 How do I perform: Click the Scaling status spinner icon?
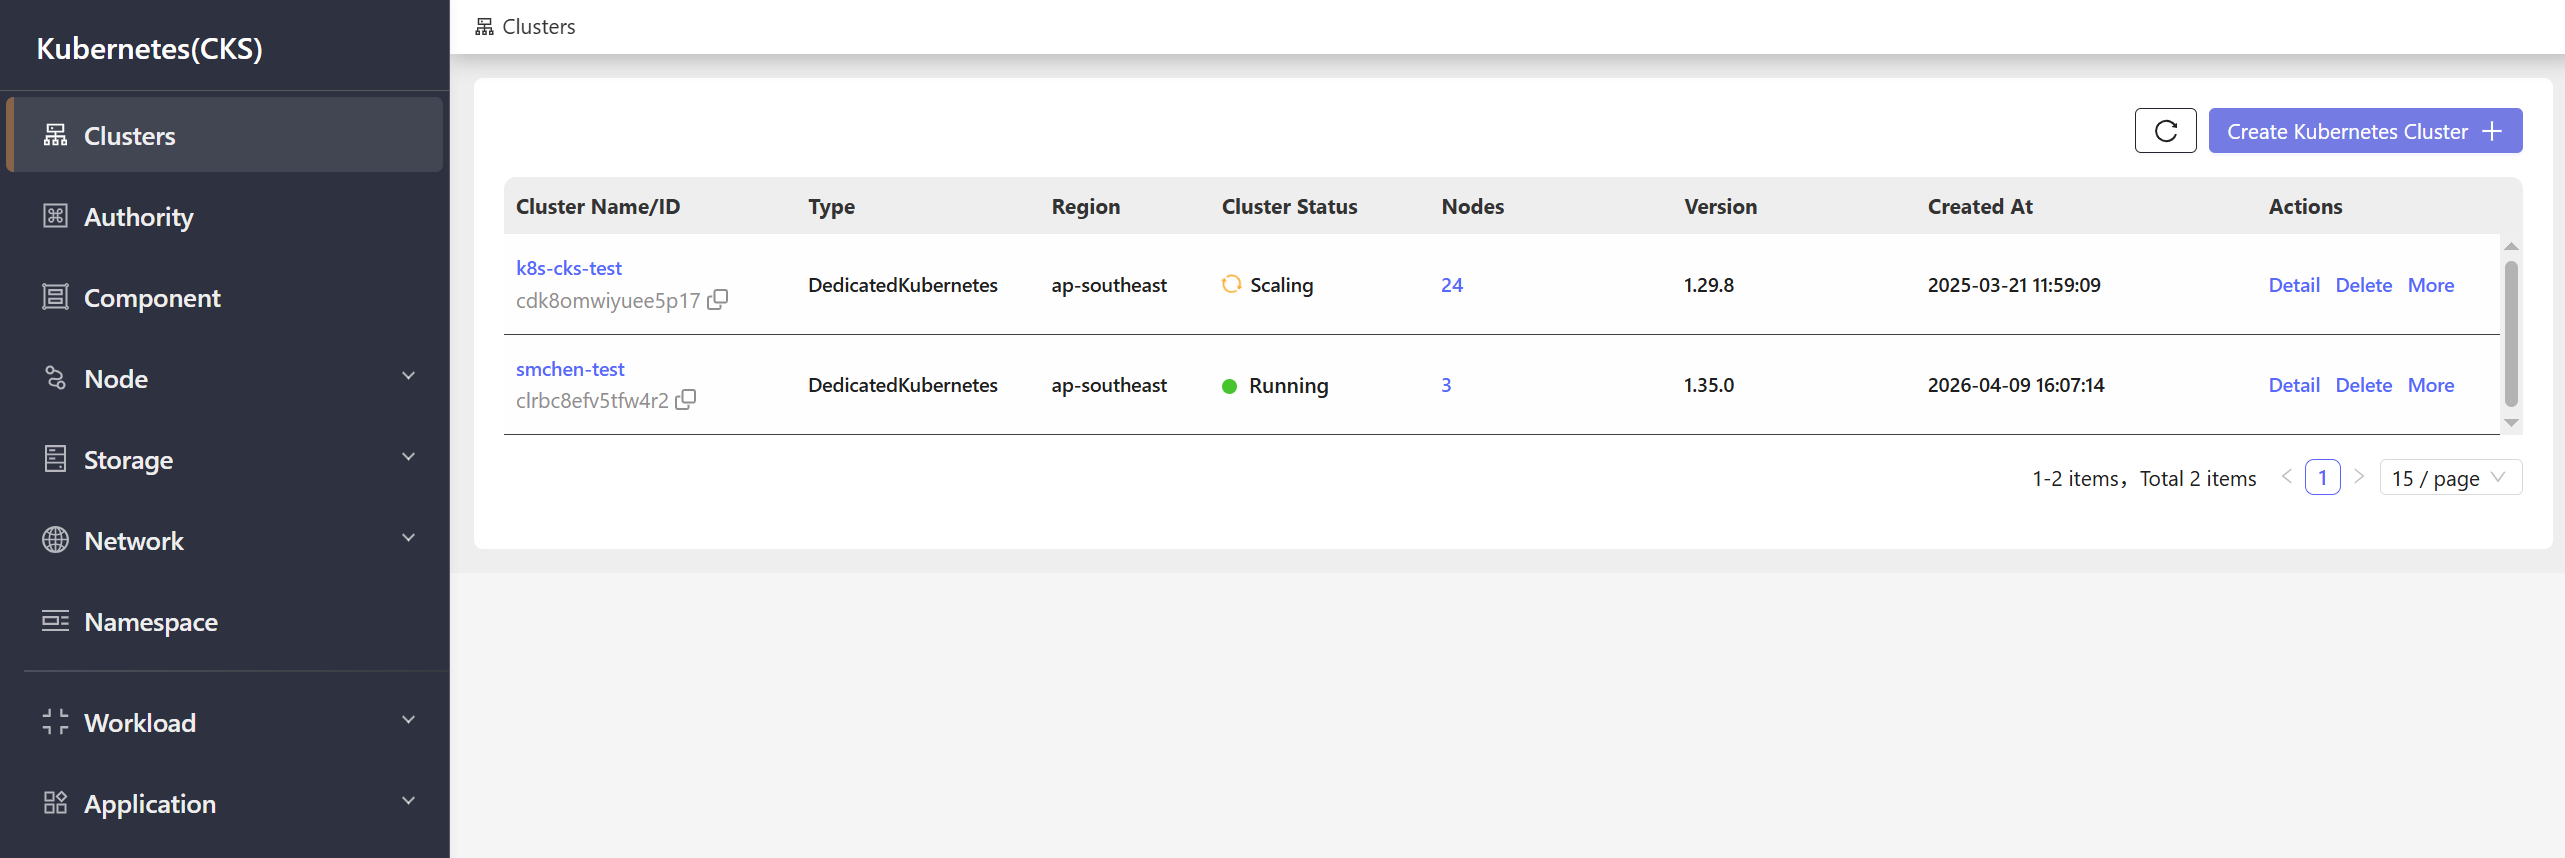tap(1231, 284)
